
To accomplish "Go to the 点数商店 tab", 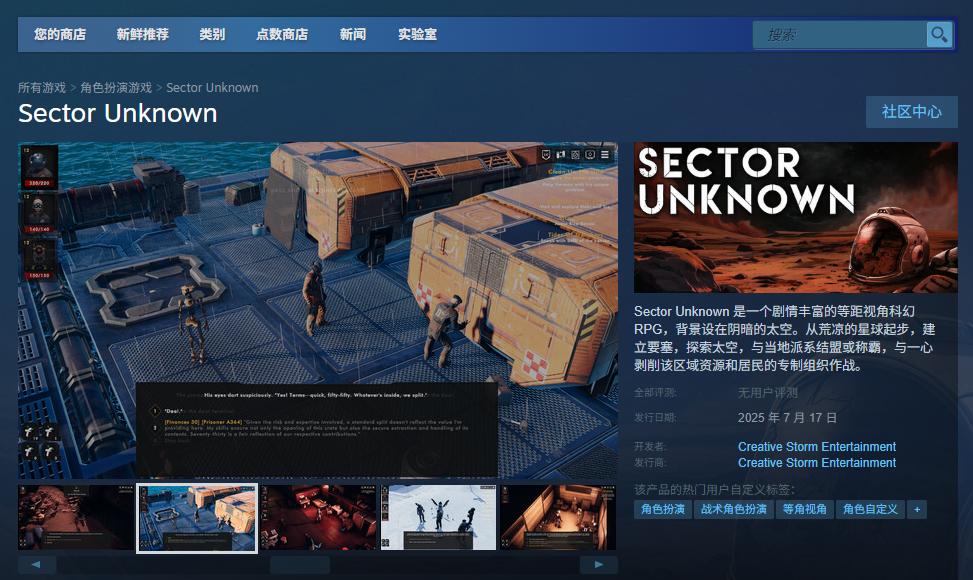I will [282, 34].
